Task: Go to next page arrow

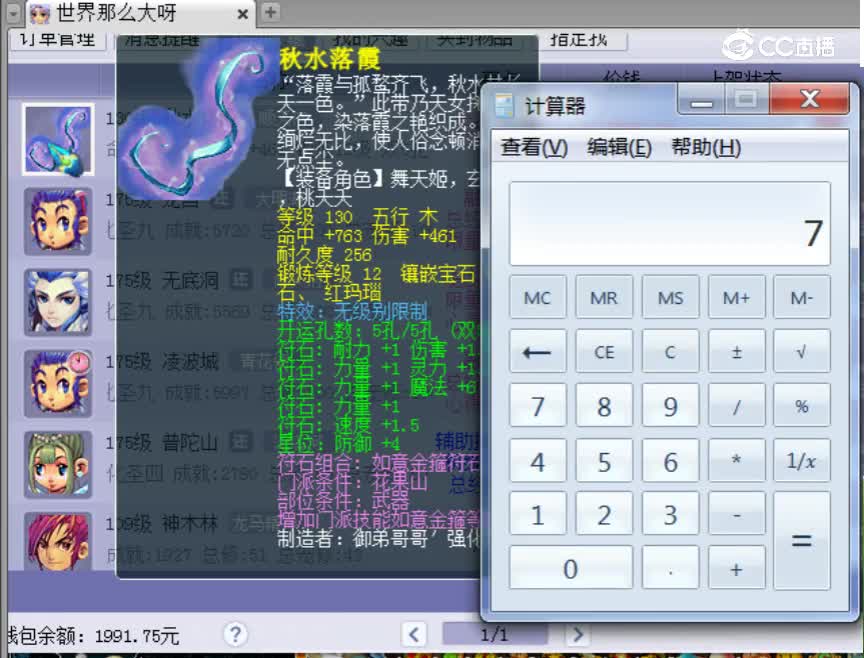Action: (577, 634)
